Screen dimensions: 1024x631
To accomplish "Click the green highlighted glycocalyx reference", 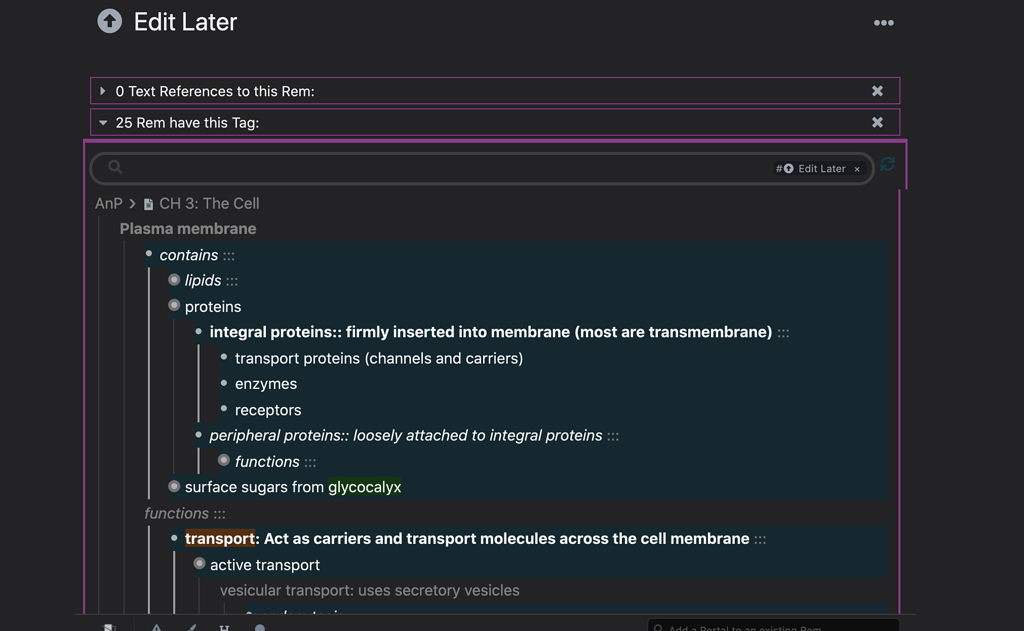I will (x=364, y=487).
